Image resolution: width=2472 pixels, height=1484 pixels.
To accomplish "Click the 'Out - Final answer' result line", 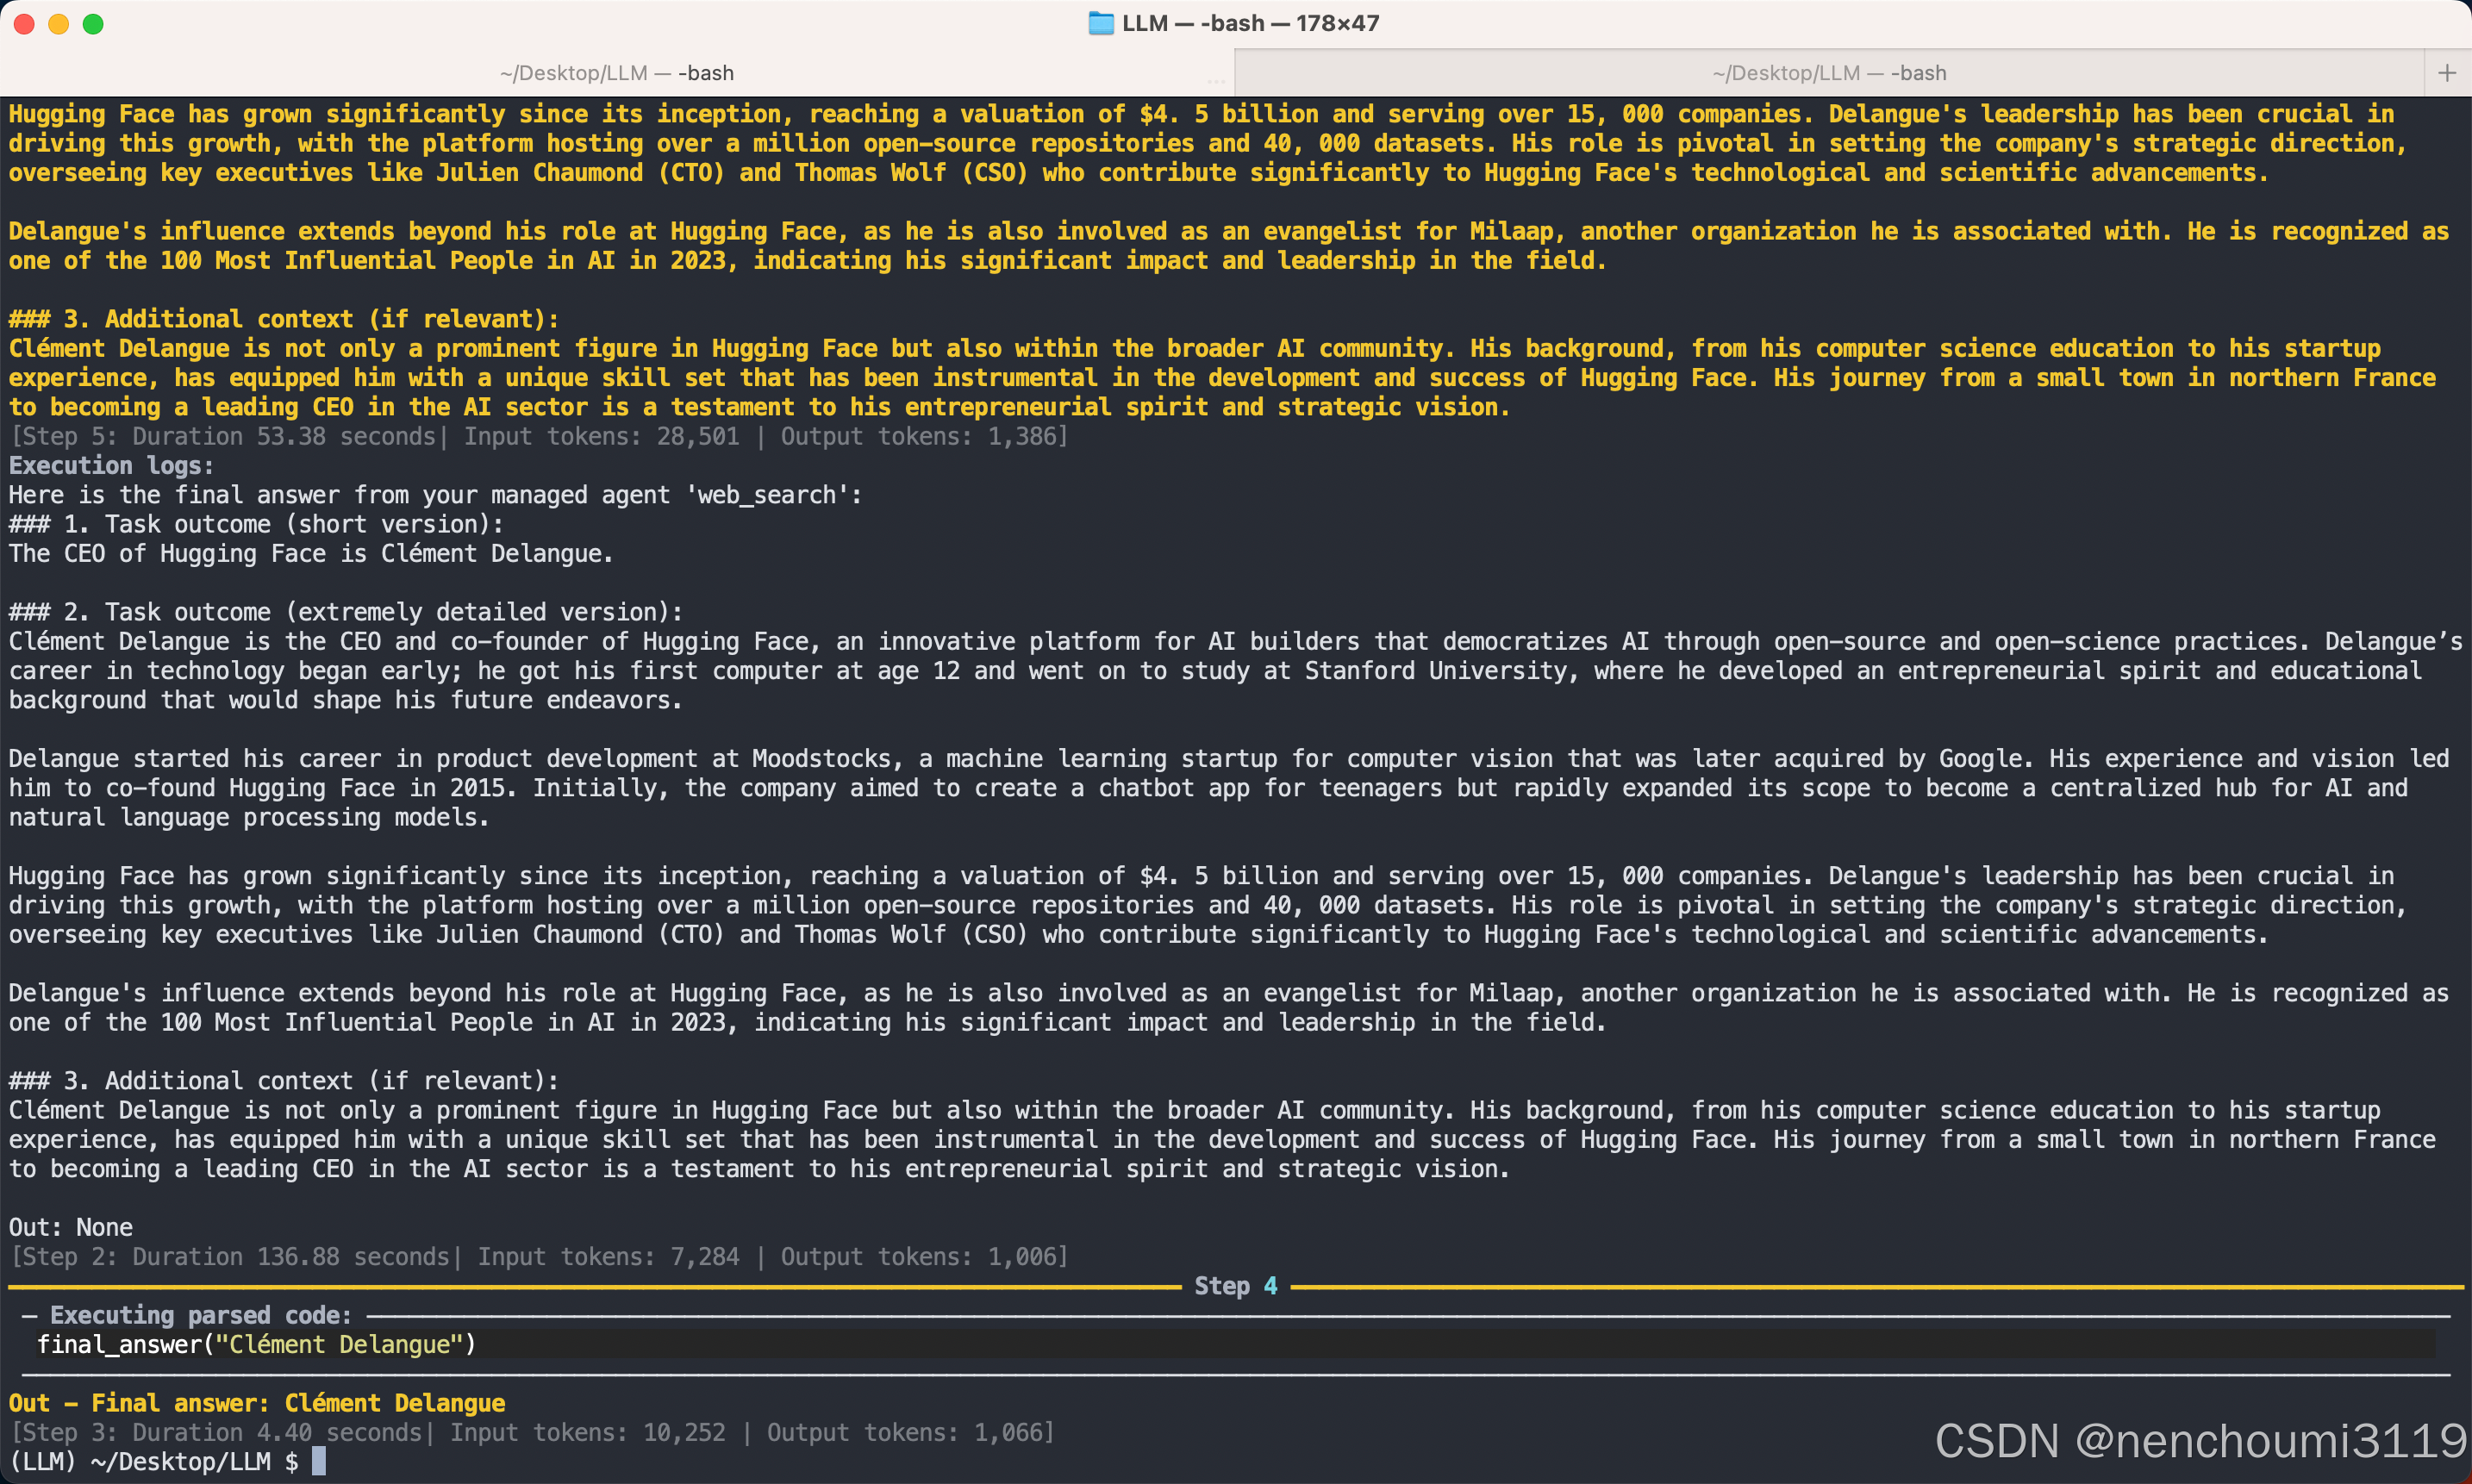I will click(x=257, y=1403).
